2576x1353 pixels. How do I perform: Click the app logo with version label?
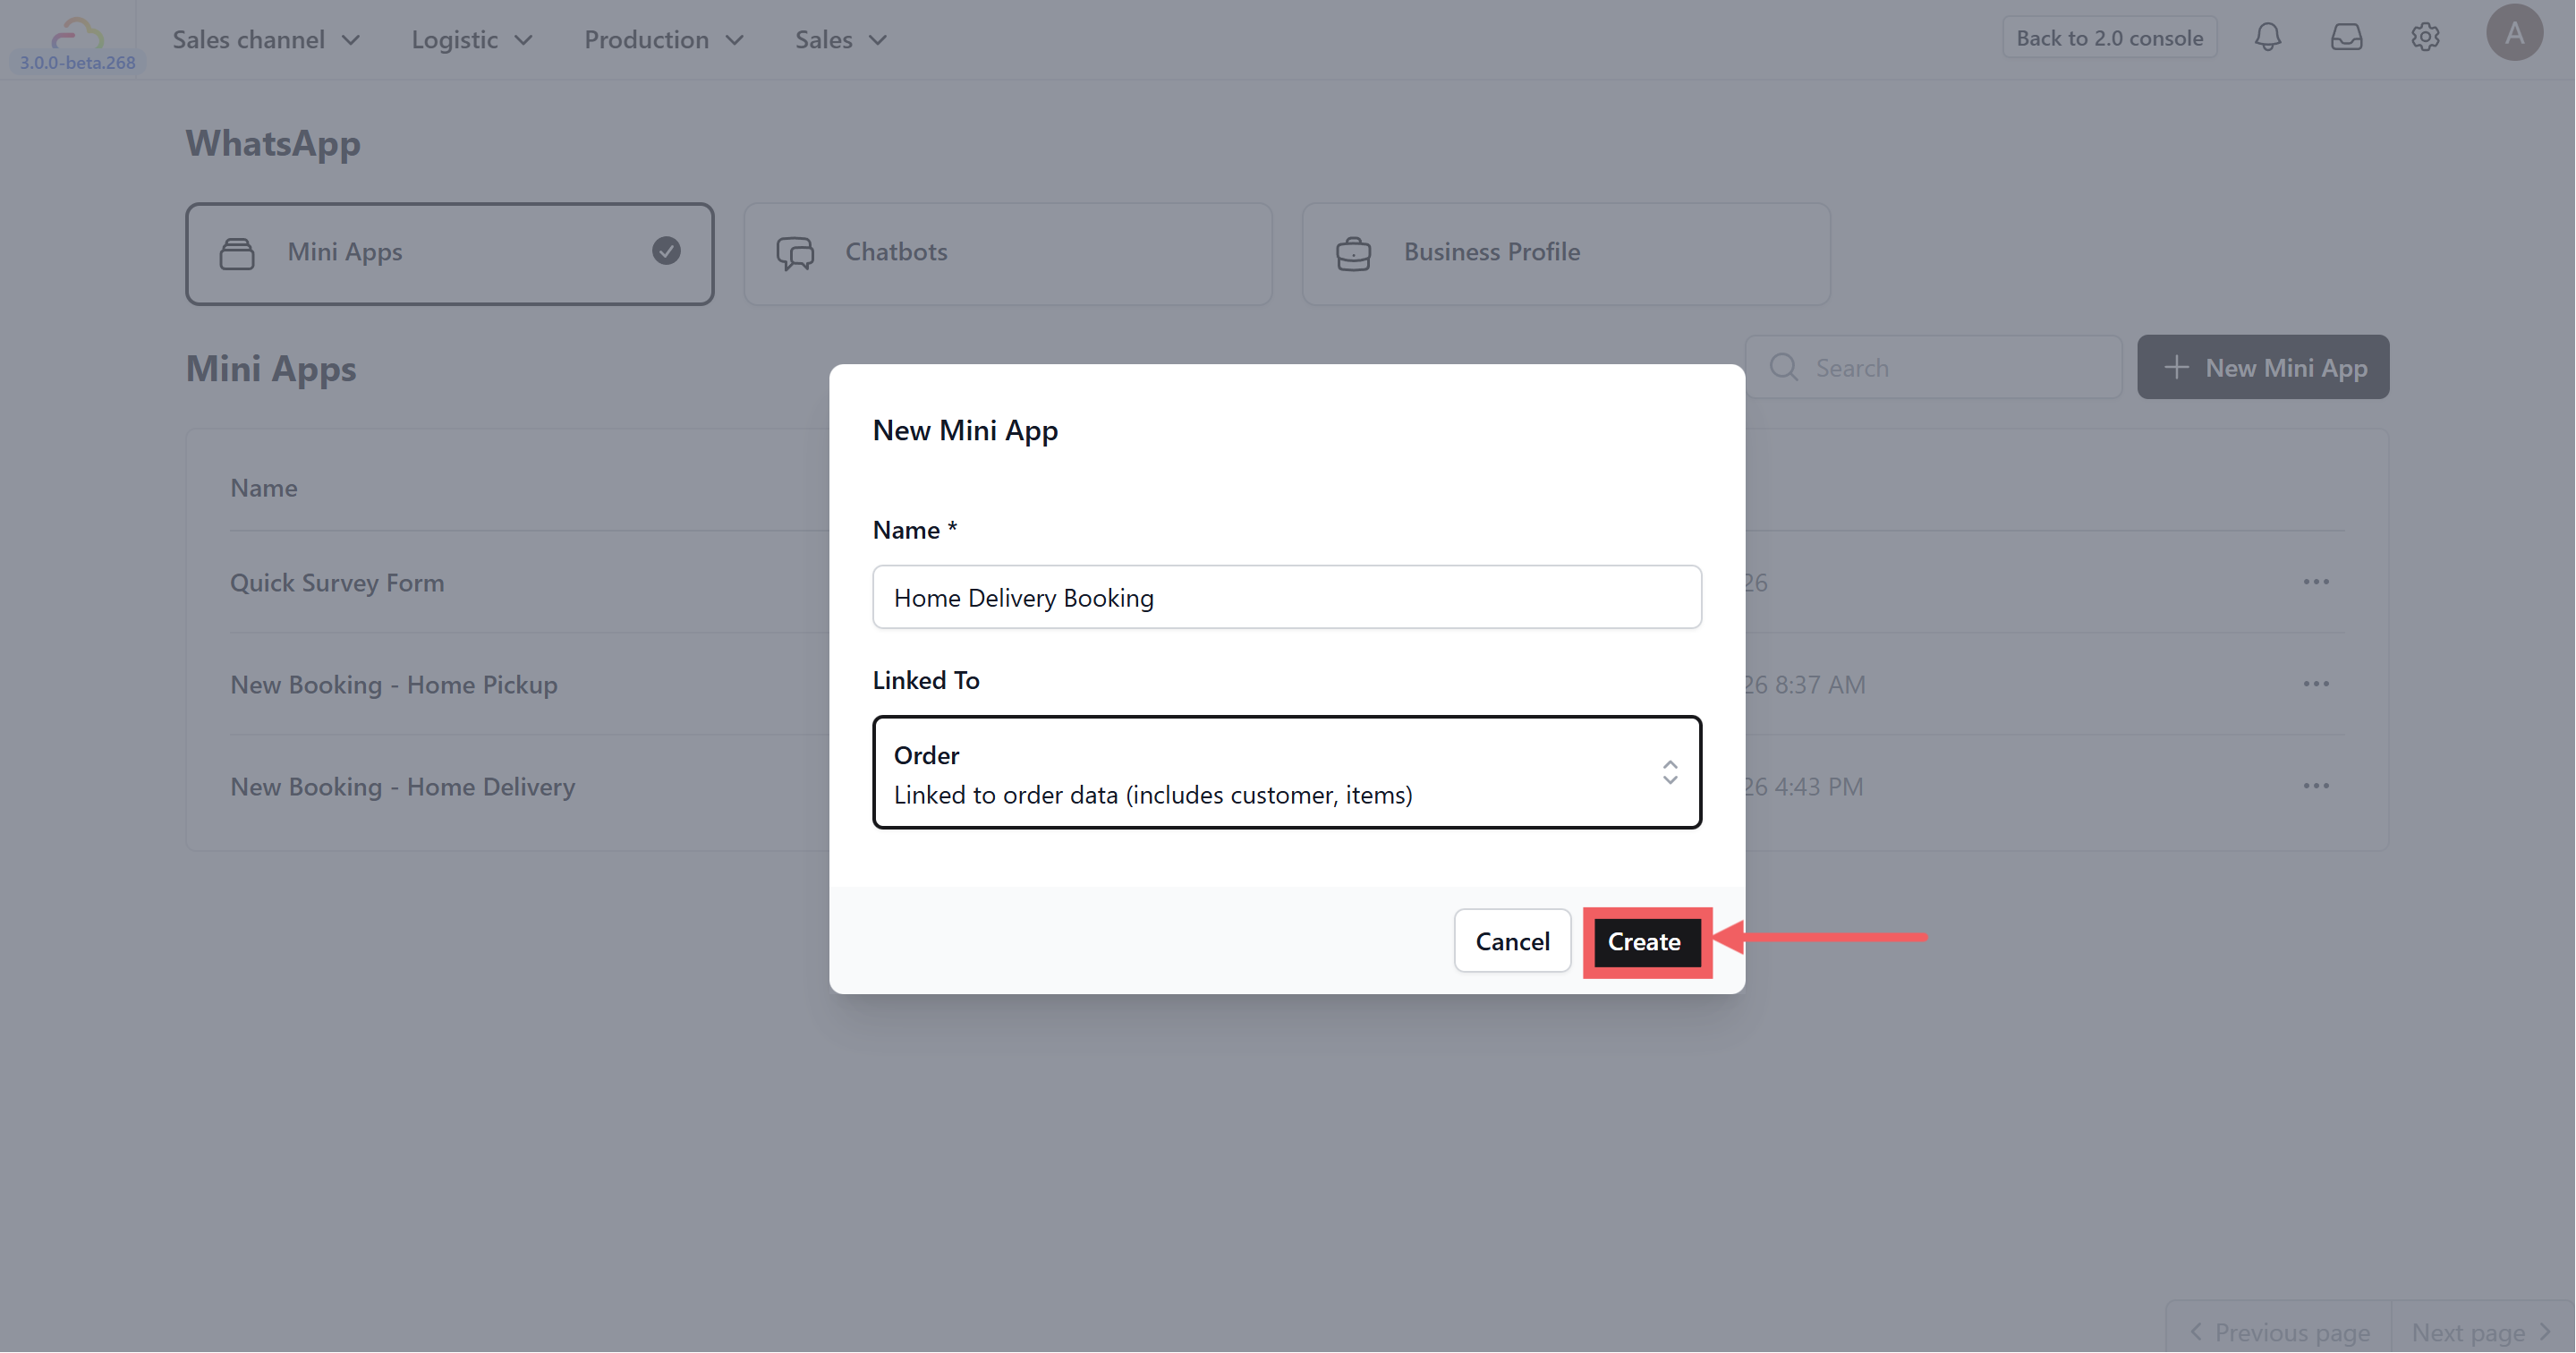point(77,44)
